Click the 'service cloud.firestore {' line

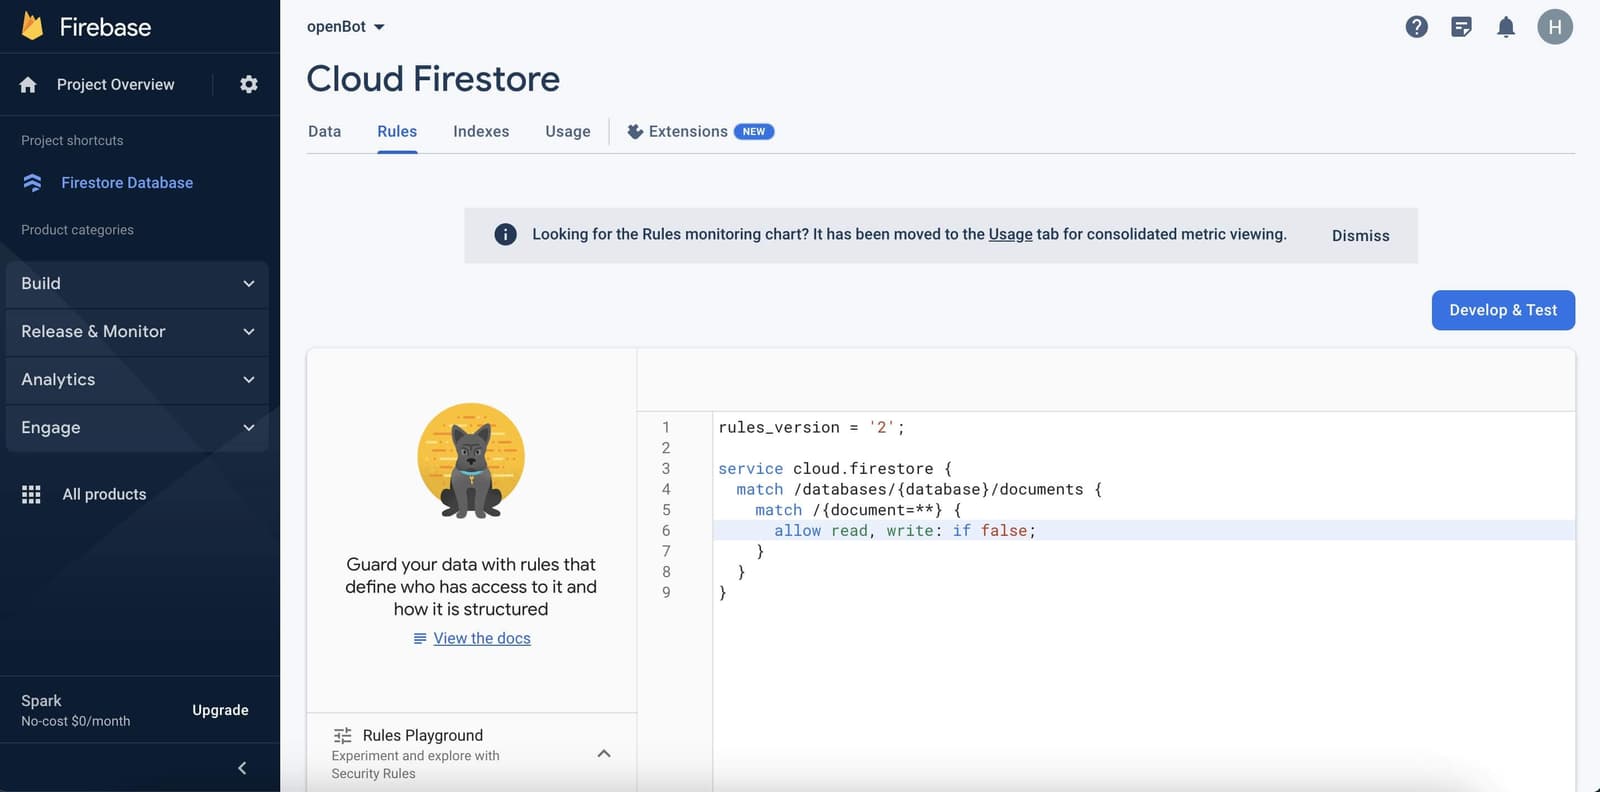tap(835, 469)
